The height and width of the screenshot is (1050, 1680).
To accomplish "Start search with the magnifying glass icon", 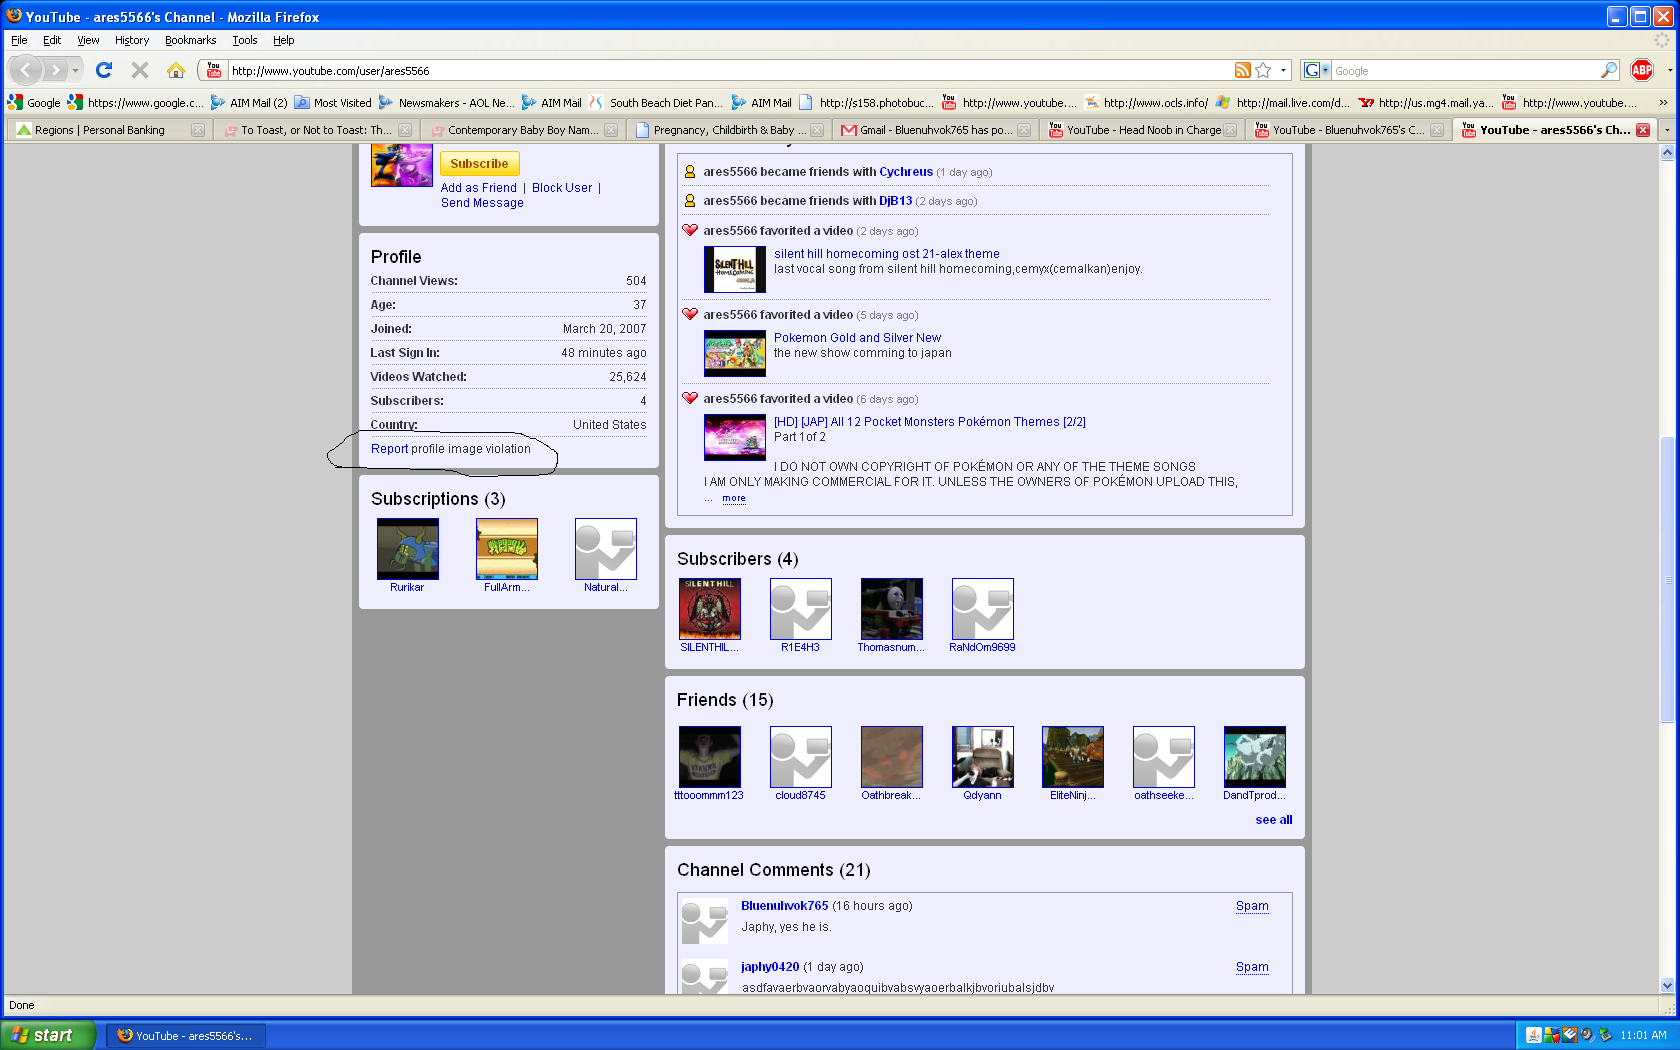I will tap(1609, 70).
